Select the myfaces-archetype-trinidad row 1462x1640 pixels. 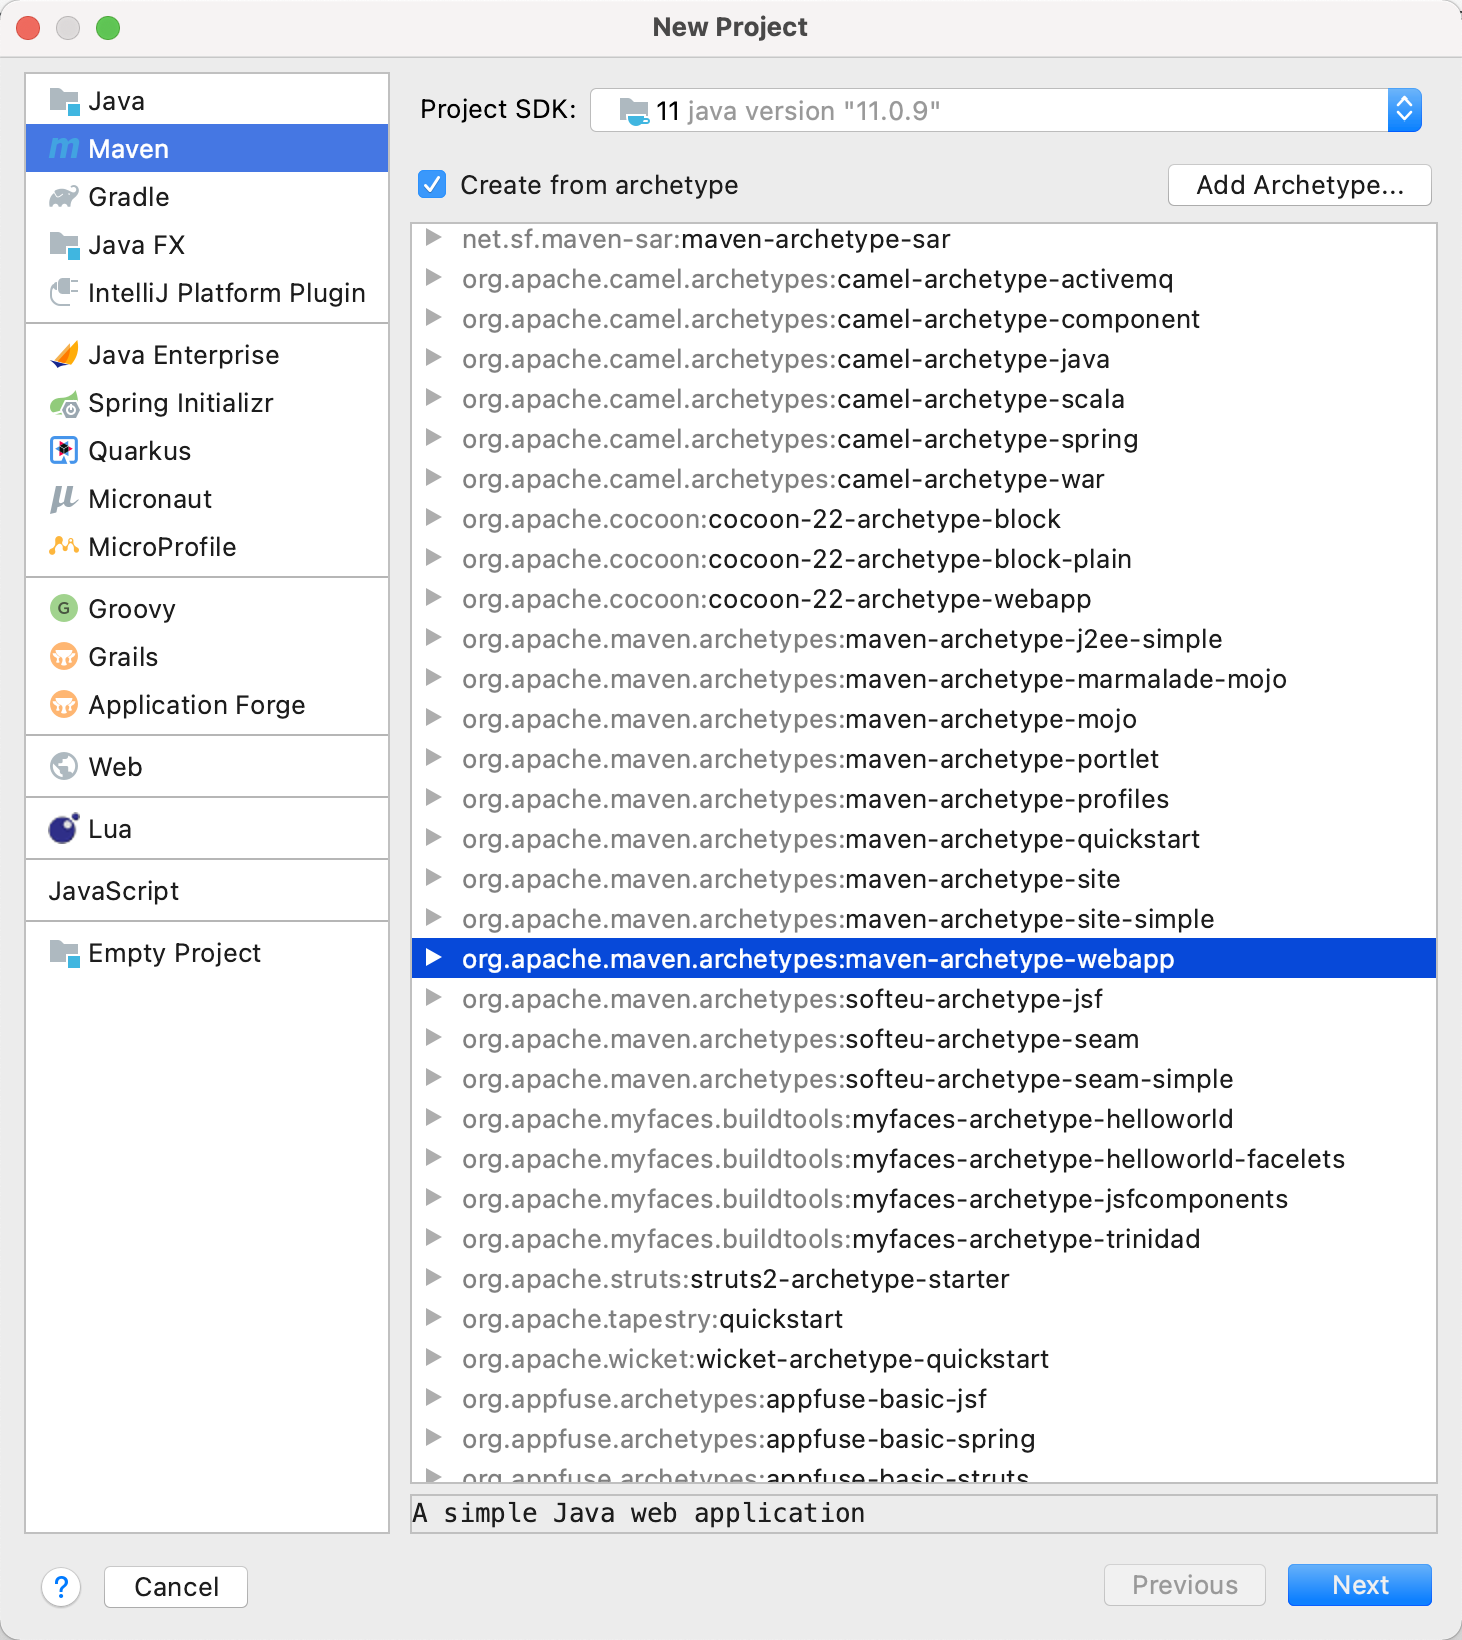[x=924, y=1239]
